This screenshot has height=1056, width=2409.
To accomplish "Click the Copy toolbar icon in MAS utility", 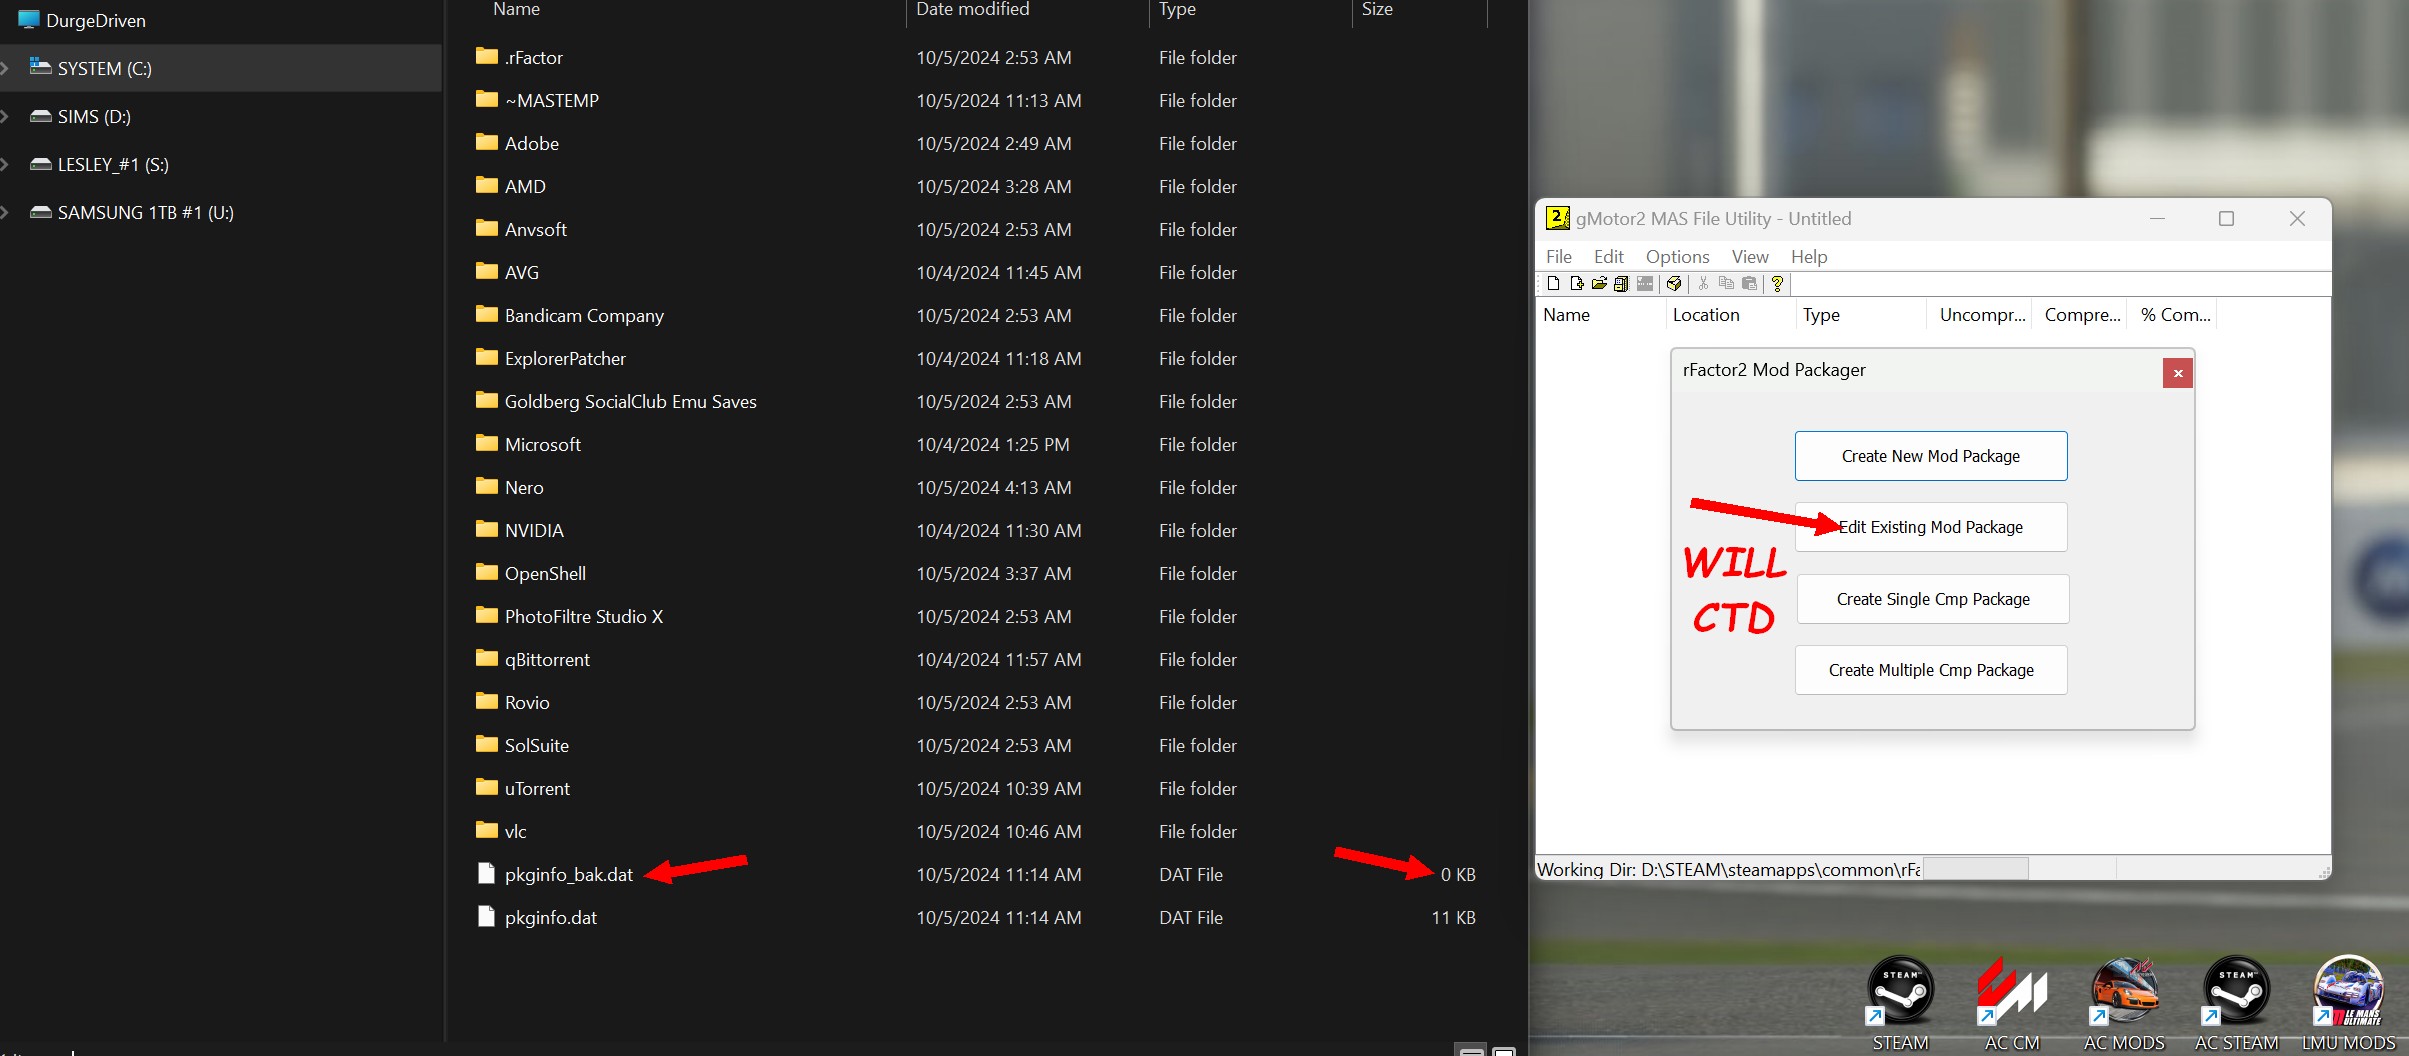I will click(x=1726, y=284).
